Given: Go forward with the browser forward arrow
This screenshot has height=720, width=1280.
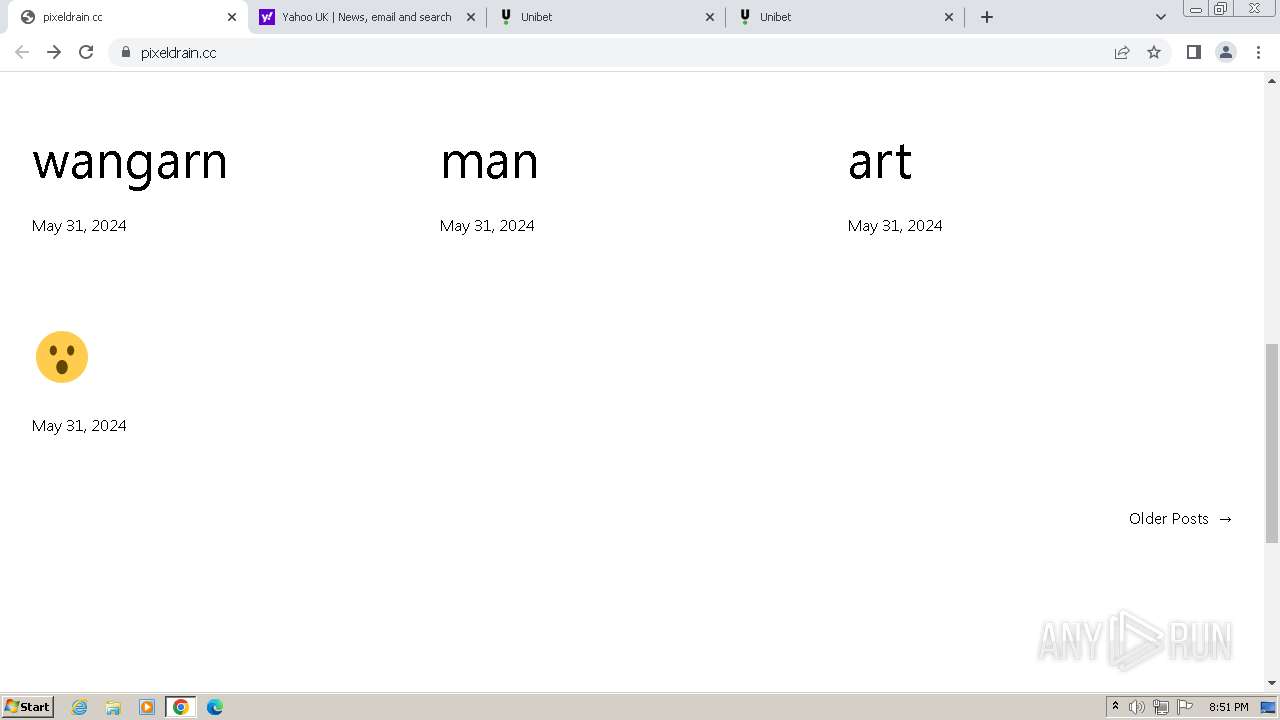Looking at the screenshot, I should click(54, 52).
